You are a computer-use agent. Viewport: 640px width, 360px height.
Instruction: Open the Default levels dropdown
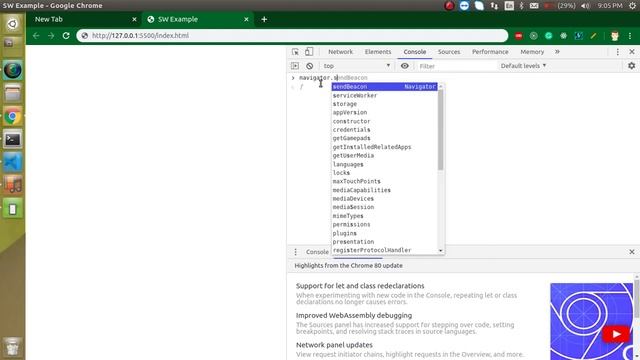pyautogui.click(x=523, y=66)
